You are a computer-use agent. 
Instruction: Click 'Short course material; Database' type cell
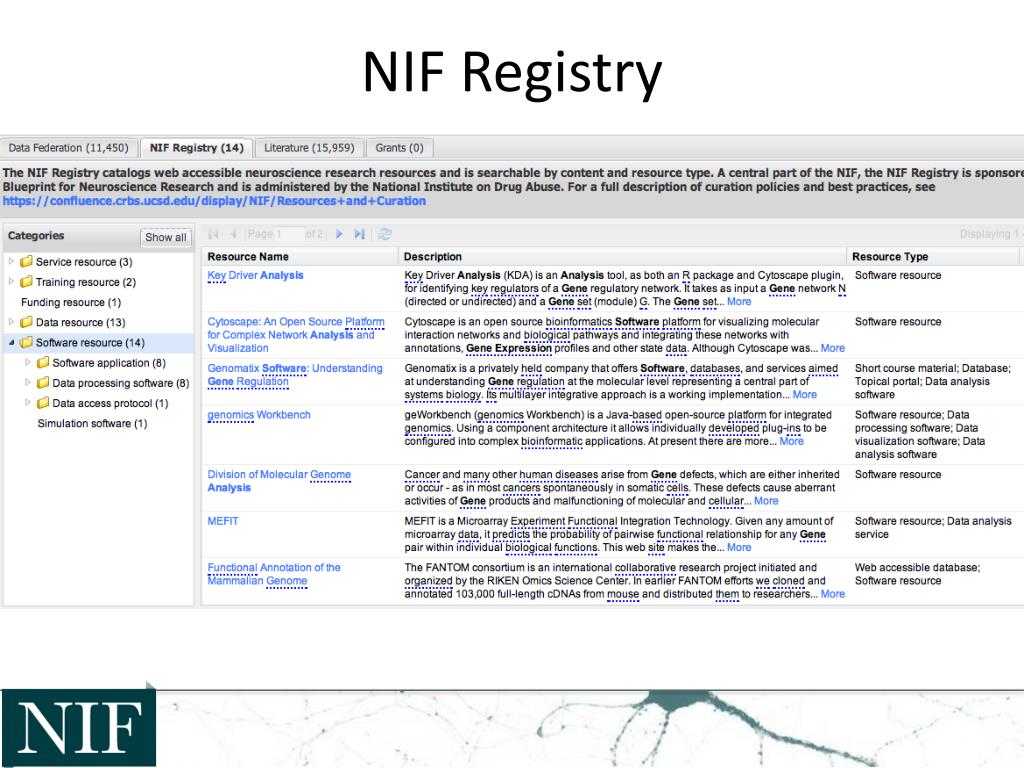coord(933,381)
